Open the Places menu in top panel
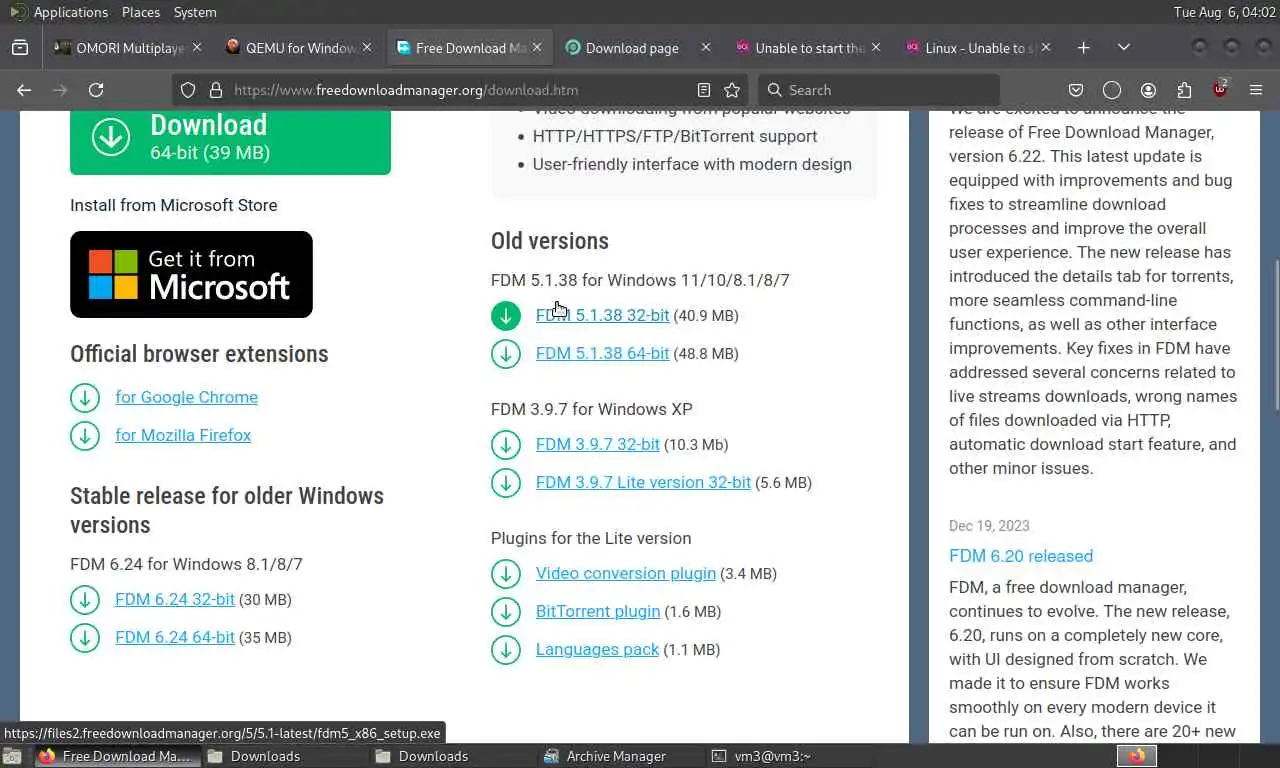The image size is (1280, 768). (x=141, y=12)
